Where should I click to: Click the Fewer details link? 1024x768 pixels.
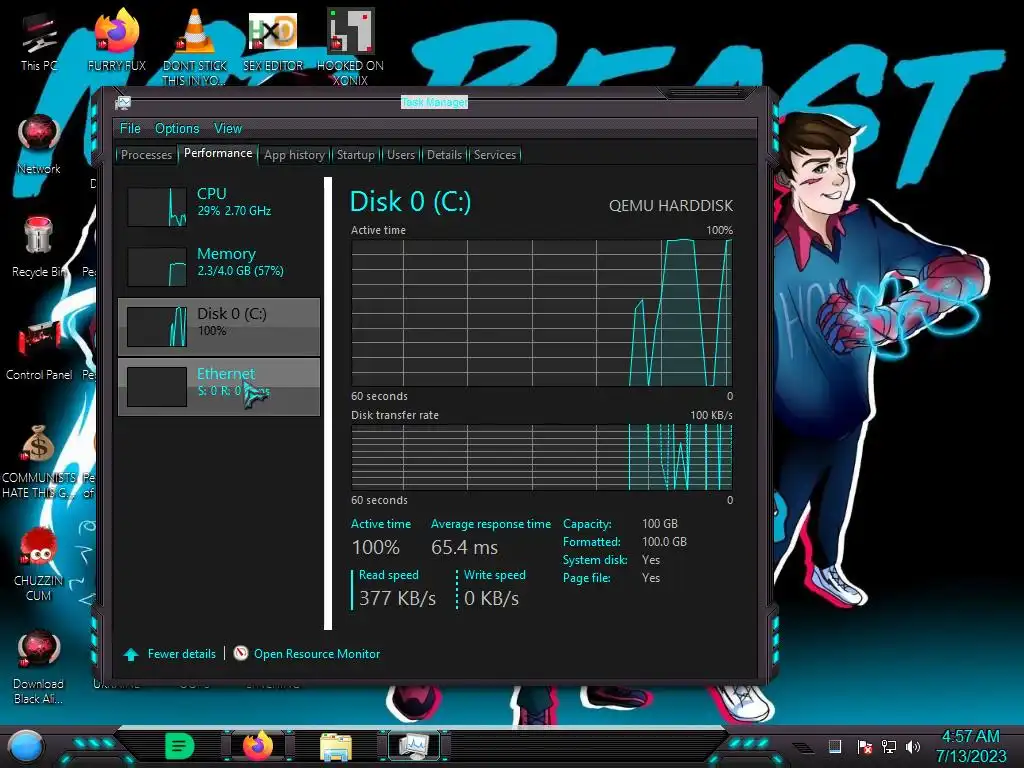(182, 654)
